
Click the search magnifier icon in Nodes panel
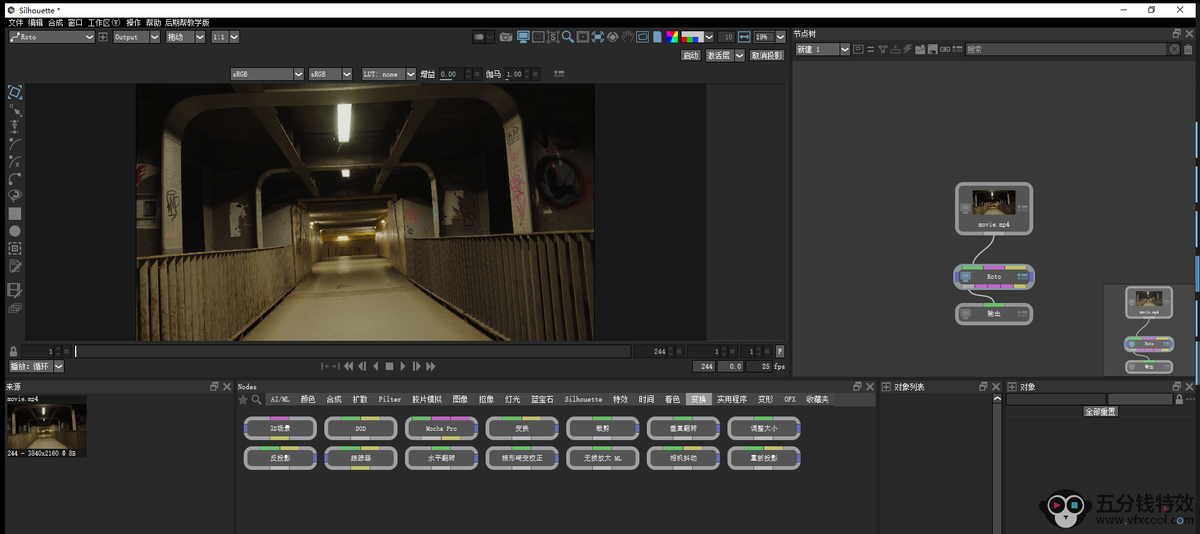(x=254, y=399)
